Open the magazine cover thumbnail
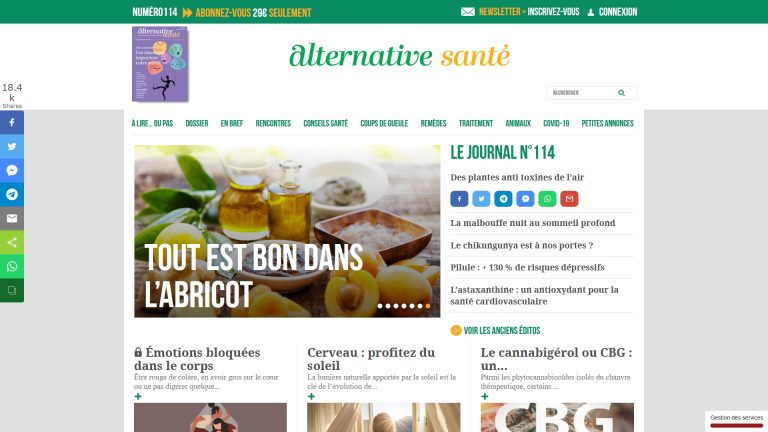Image resolution: width=768 pixels, height=432 pixels. coord(160,64)
